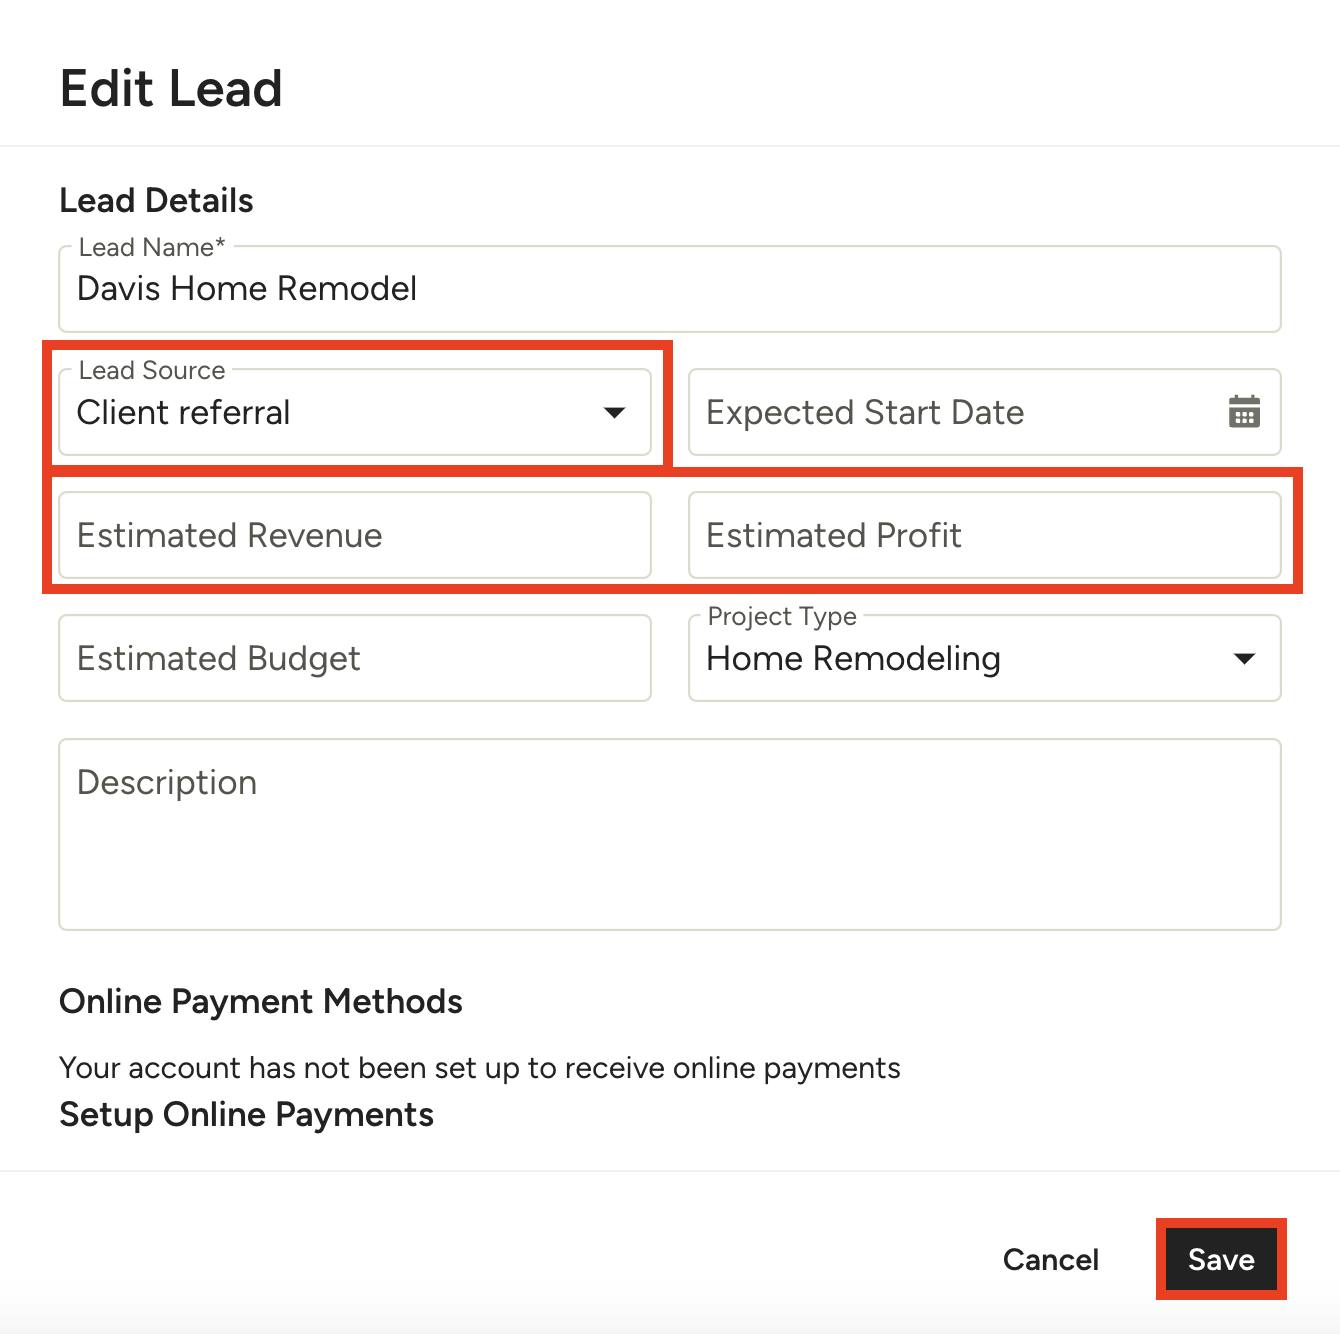Click the Expected Start Date placeholder text

[865, 412]
